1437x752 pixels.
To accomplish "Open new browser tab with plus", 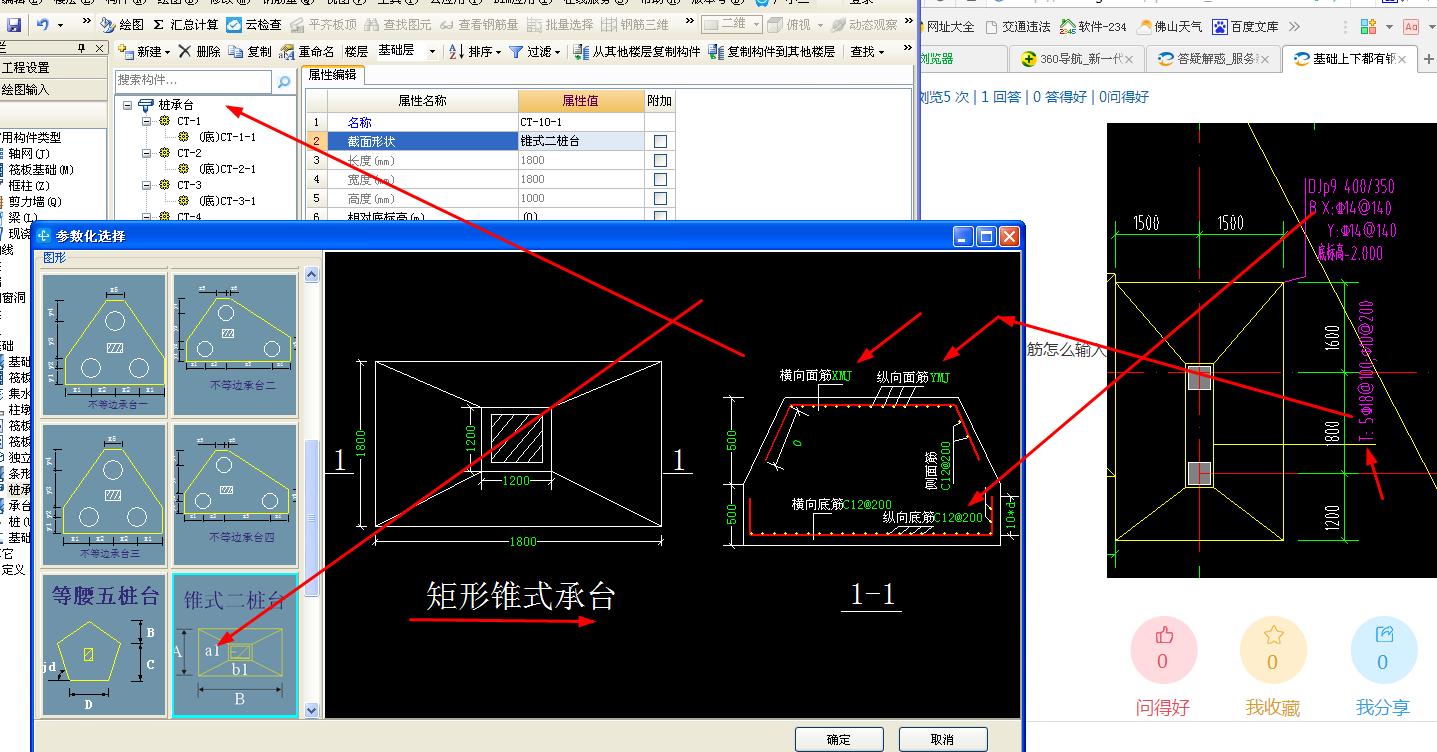I will (x=1429, y=60).
